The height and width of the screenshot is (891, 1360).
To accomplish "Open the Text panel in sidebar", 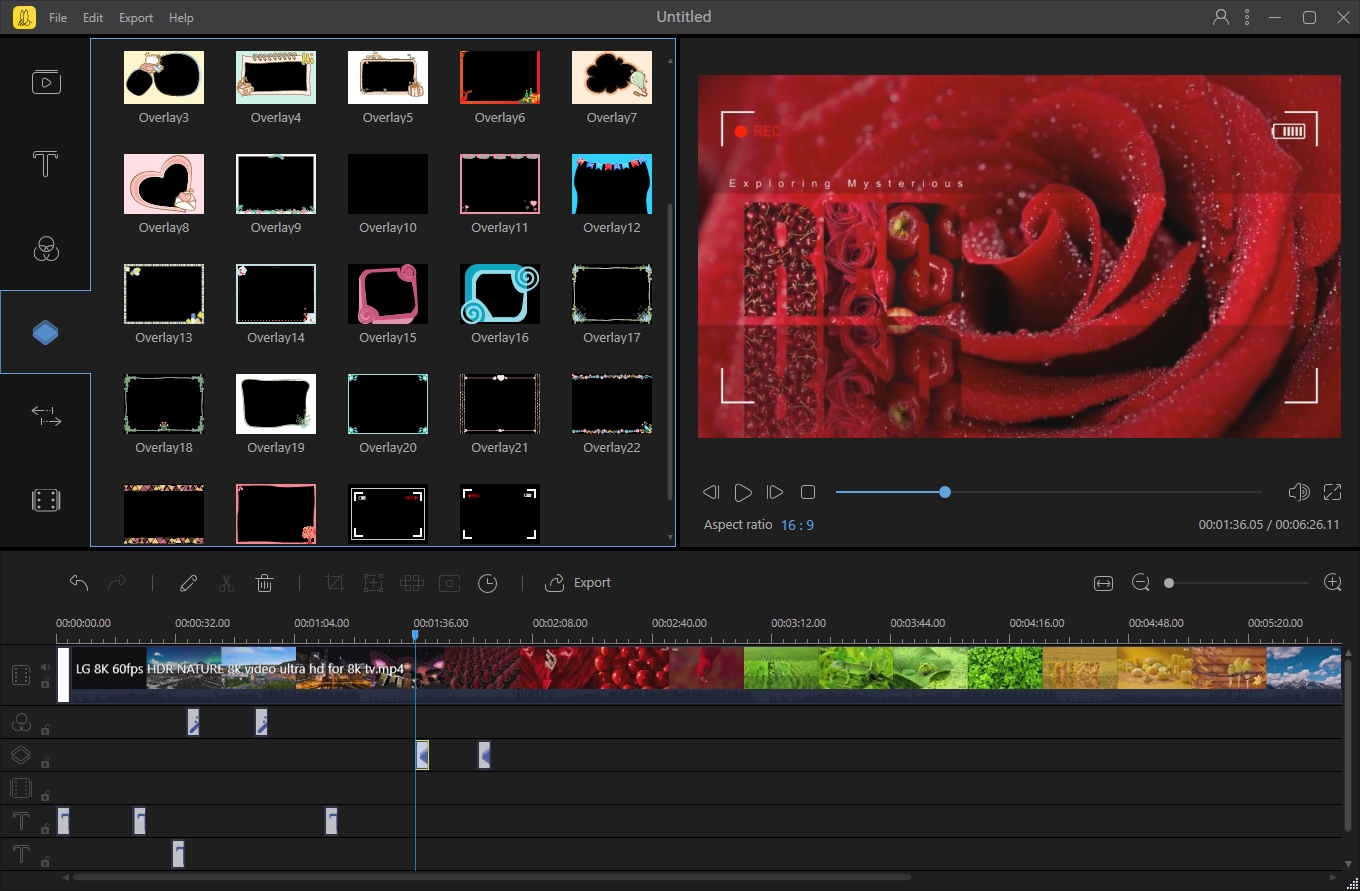I will click(46, 164).
